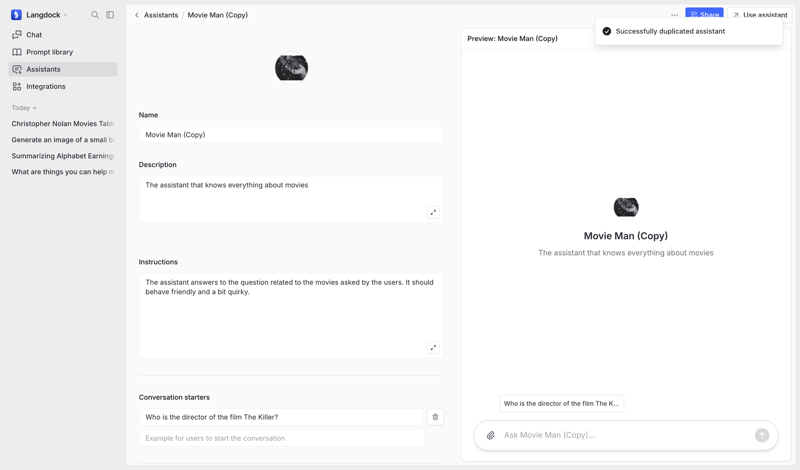This screenshot has height=470, width=800.
Task: Click the preview avatar of Movie Man
Action: point(626,207)
